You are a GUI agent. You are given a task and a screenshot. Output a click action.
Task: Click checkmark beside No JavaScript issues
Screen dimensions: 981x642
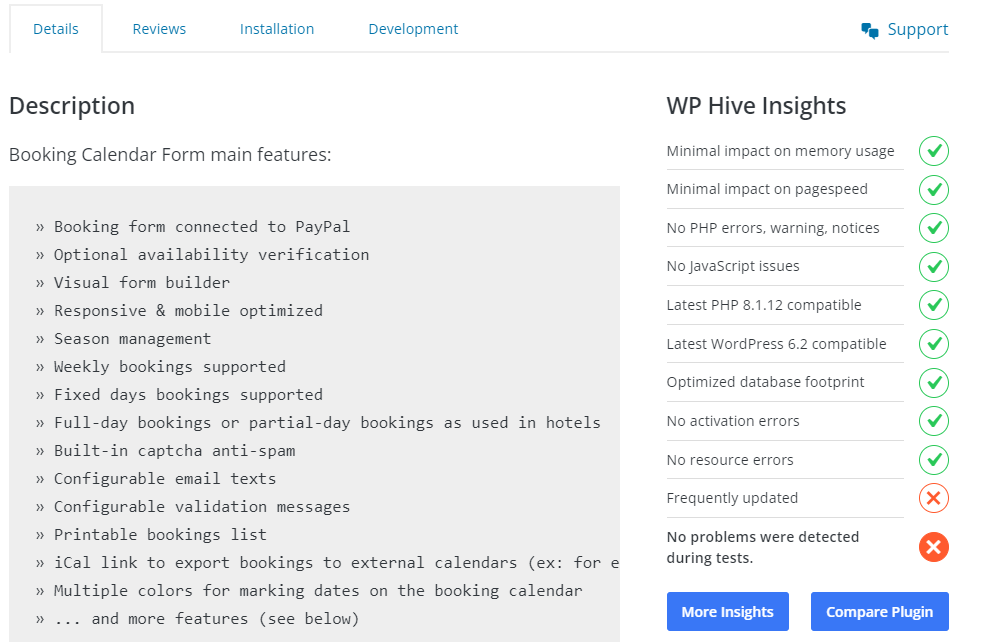[x=933, y=267]
